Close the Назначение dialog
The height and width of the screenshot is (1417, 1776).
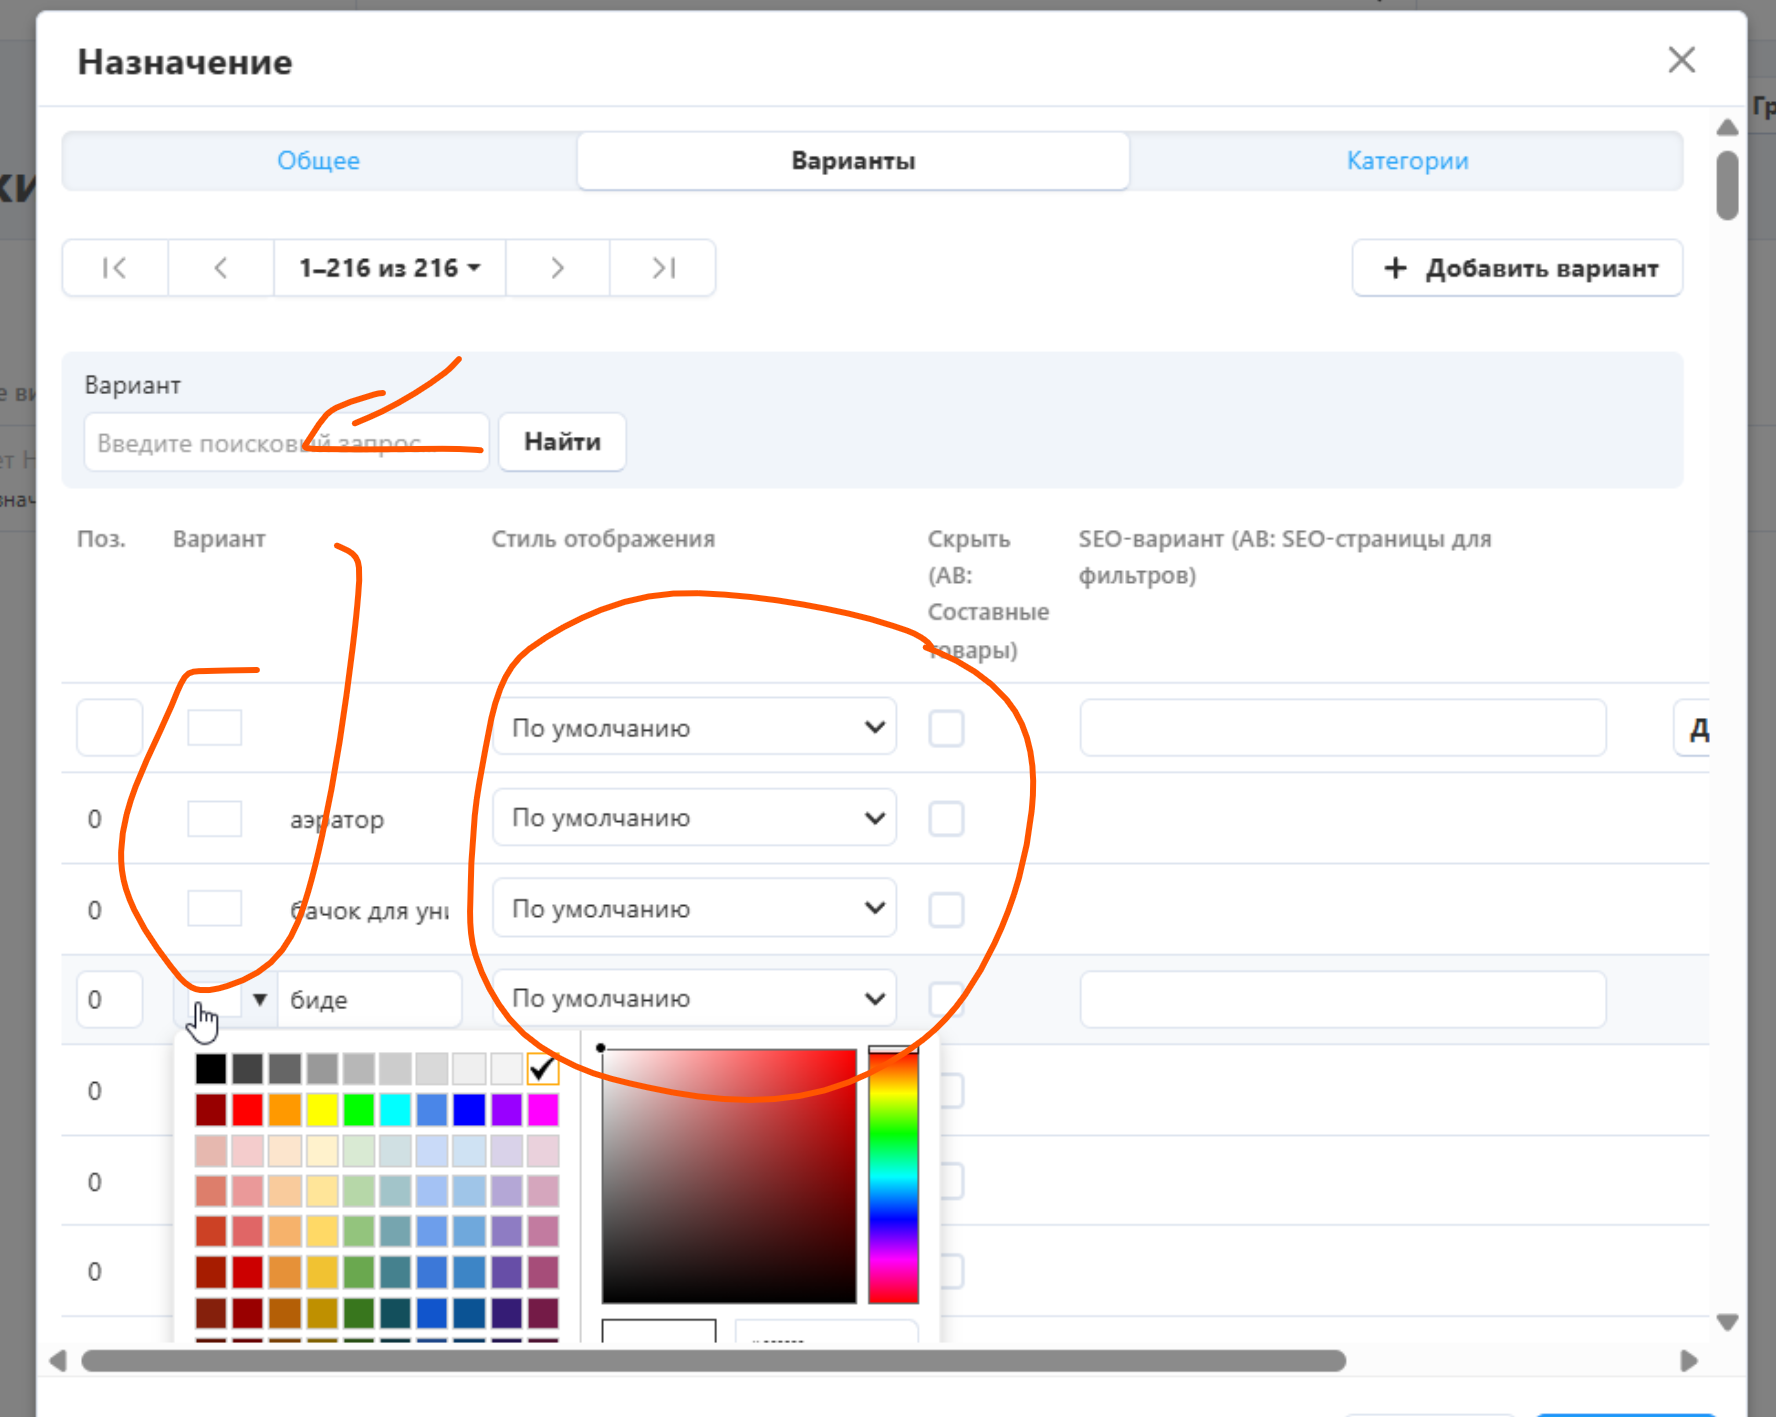coord(1681,60)
